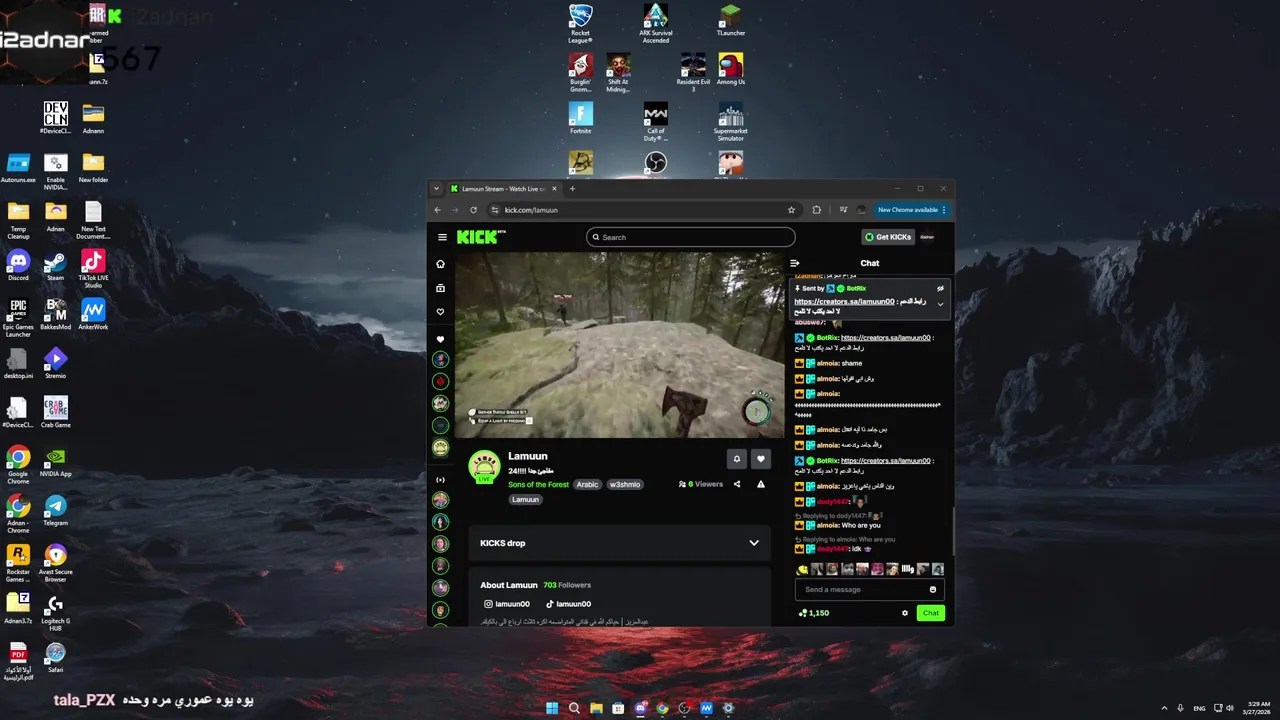1280x720 pixels.
Task: Expand the pinned message chevron
Action: point(940,304)
